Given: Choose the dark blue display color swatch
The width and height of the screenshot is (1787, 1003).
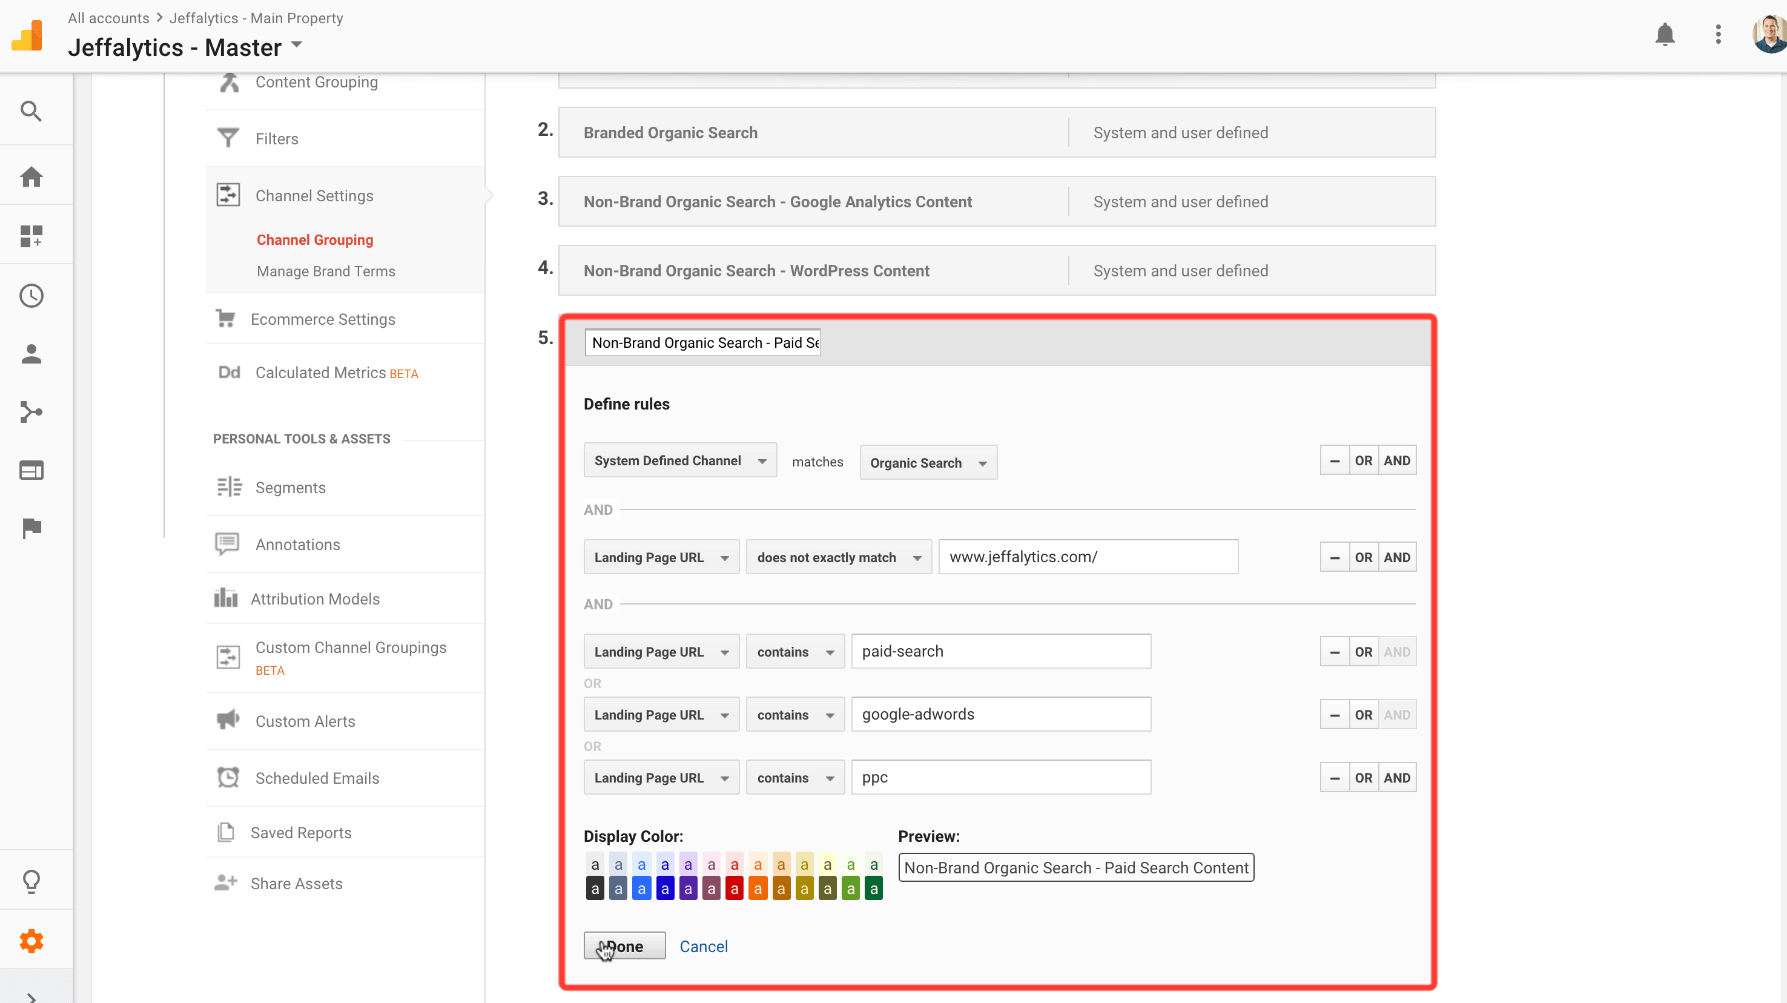Looking at the screenshot, I should point(664,888).
